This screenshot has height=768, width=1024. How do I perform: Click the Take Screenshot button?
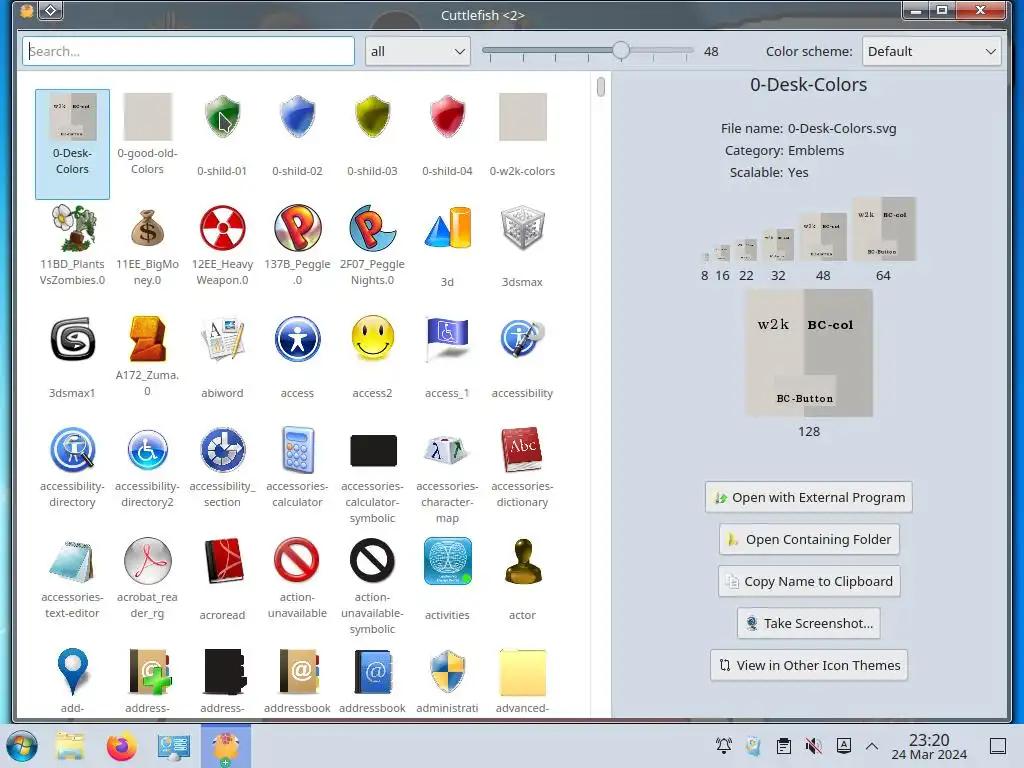tap(809, 623)
